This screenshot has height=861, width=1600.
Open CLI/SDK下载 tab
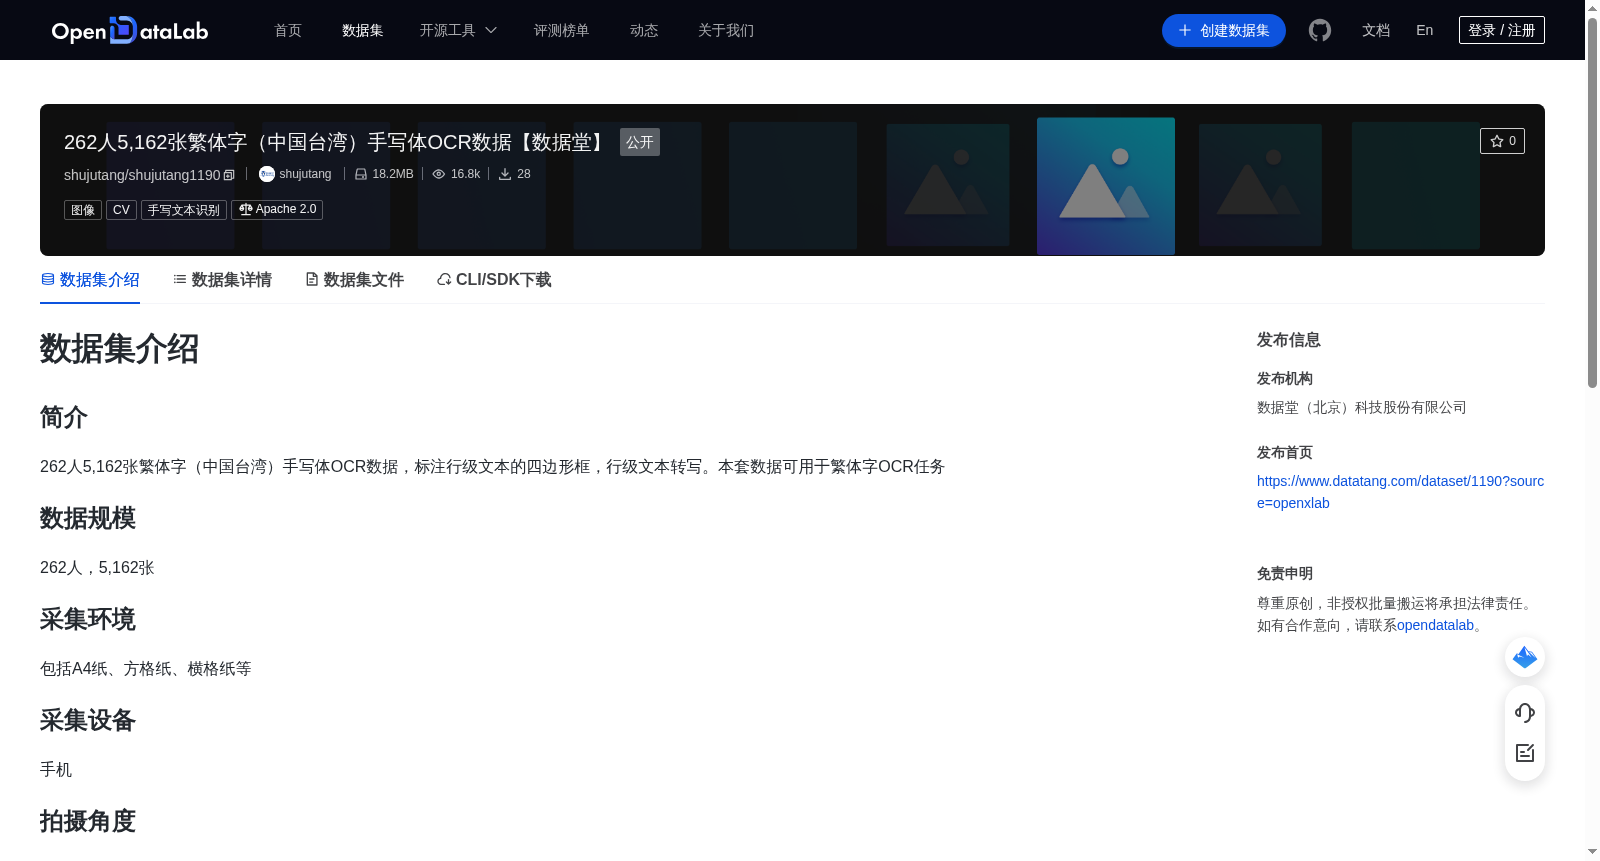(x=494, y=280)
